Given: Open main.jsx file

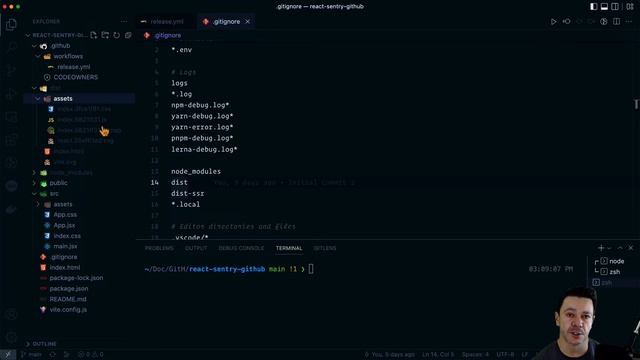Looking at the screenshot, I should click(65, 246).
